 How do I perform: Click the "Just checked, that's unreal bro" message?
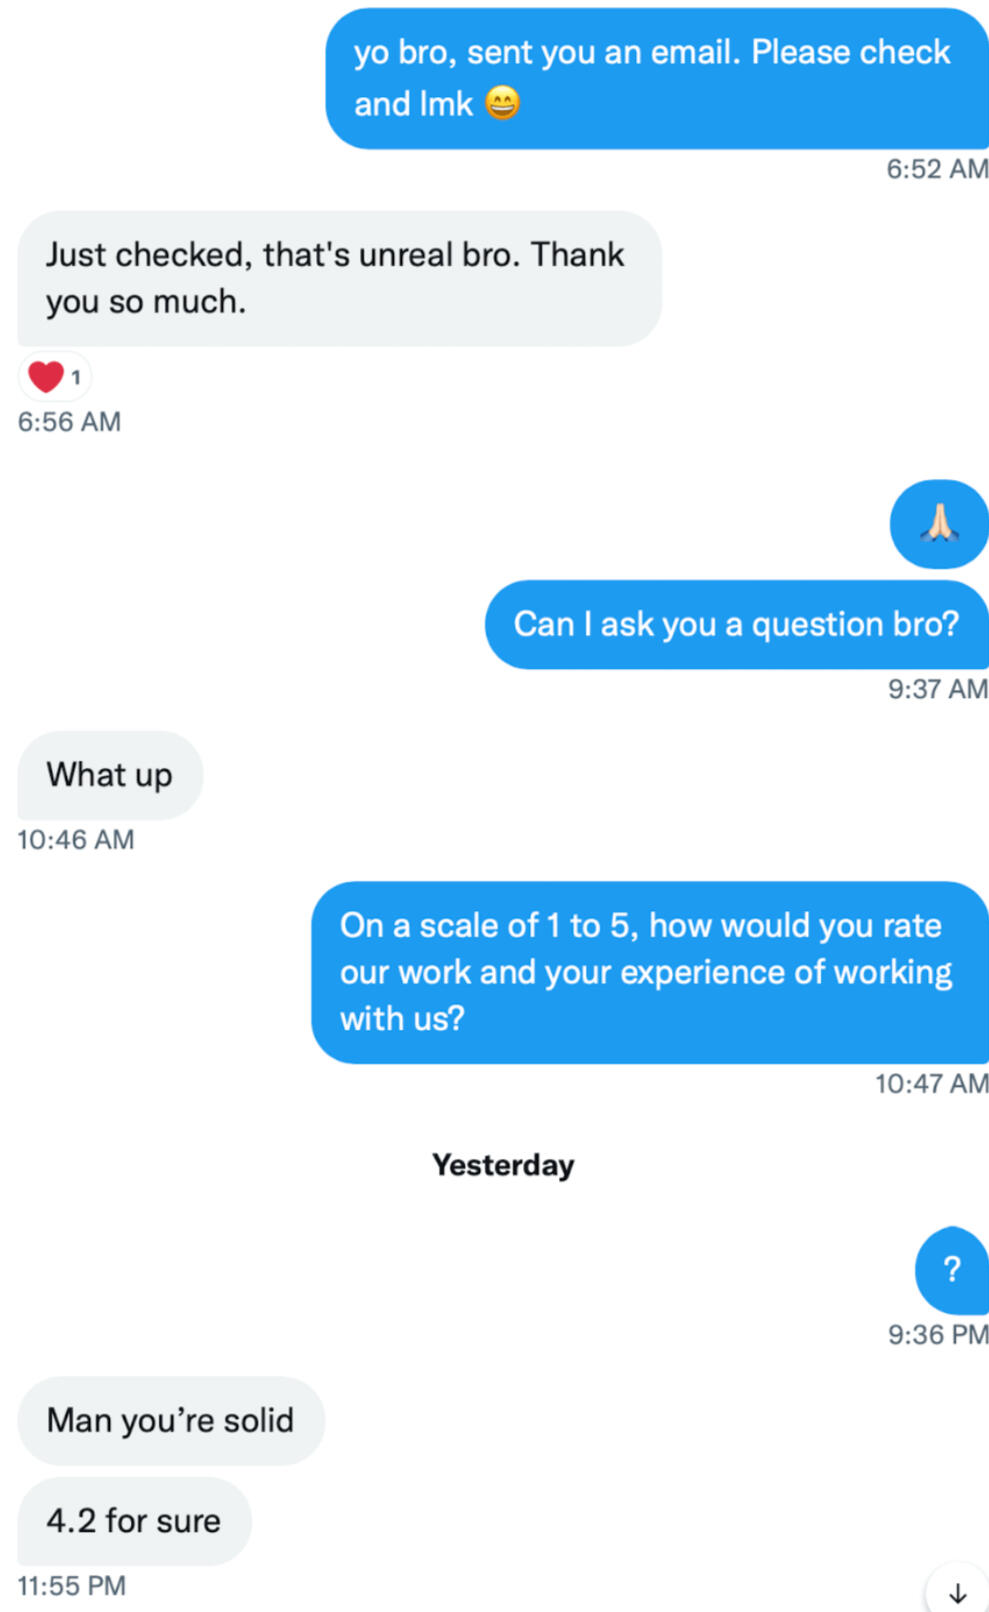click(x=338, y=278)
